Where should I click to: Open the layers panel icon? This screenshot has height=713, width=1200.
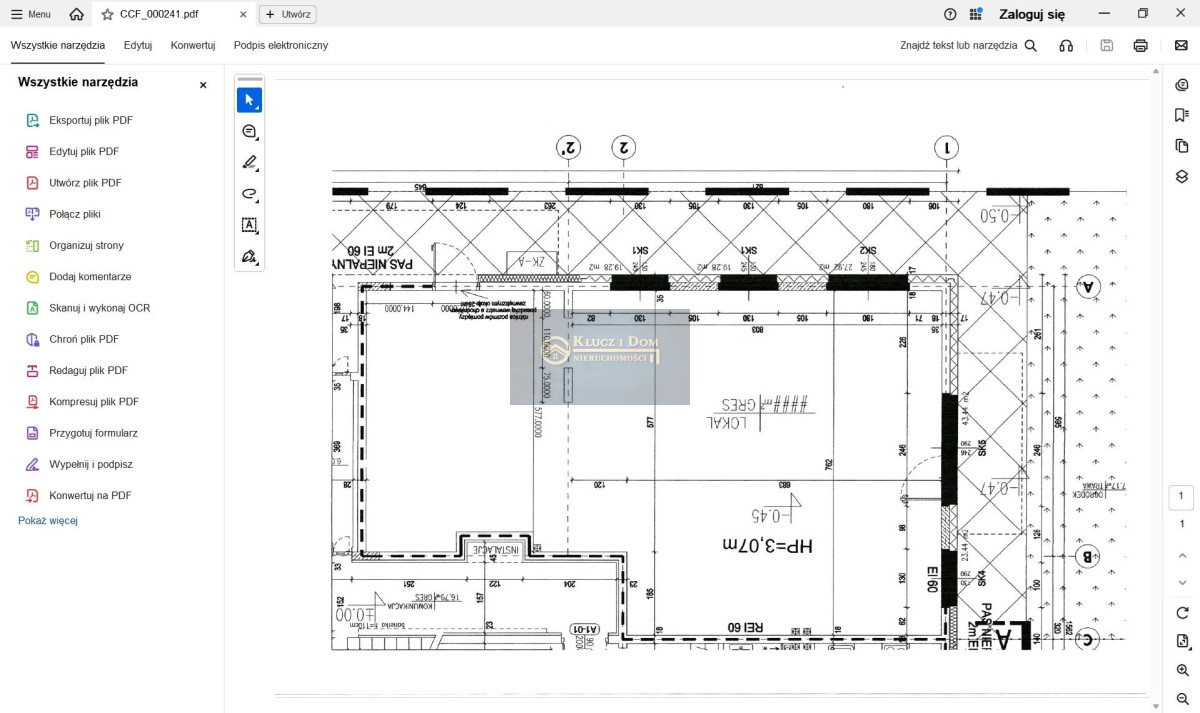[1181, 176]
